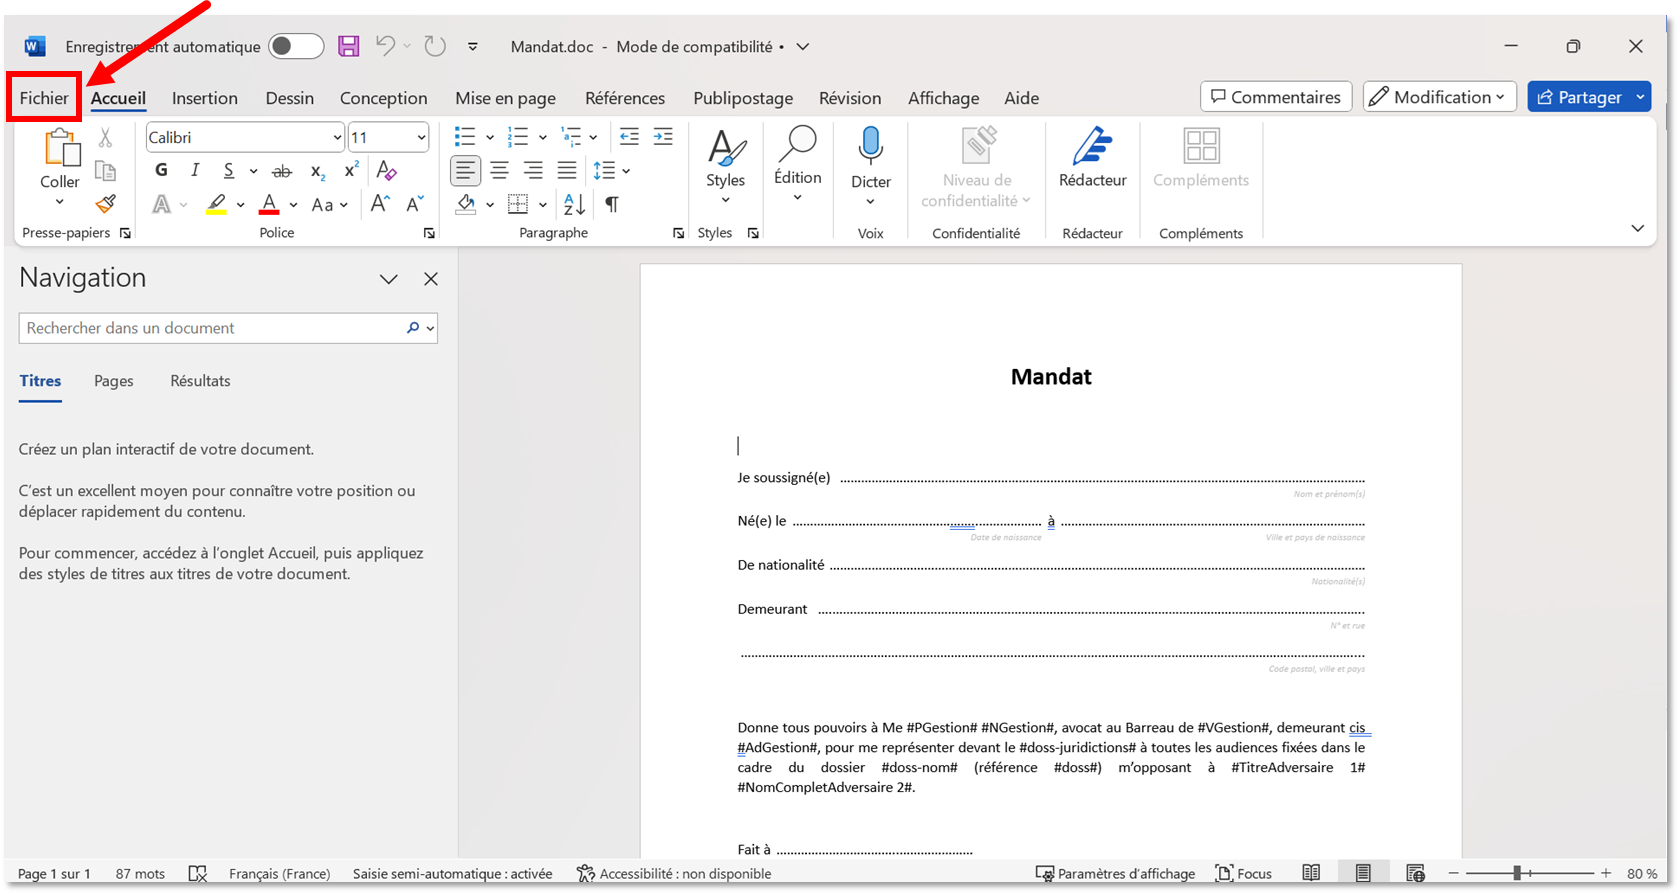Switch to the Insertion tab
The height and width of the screenshot is (895, 1680).
[x=205, y=98]
